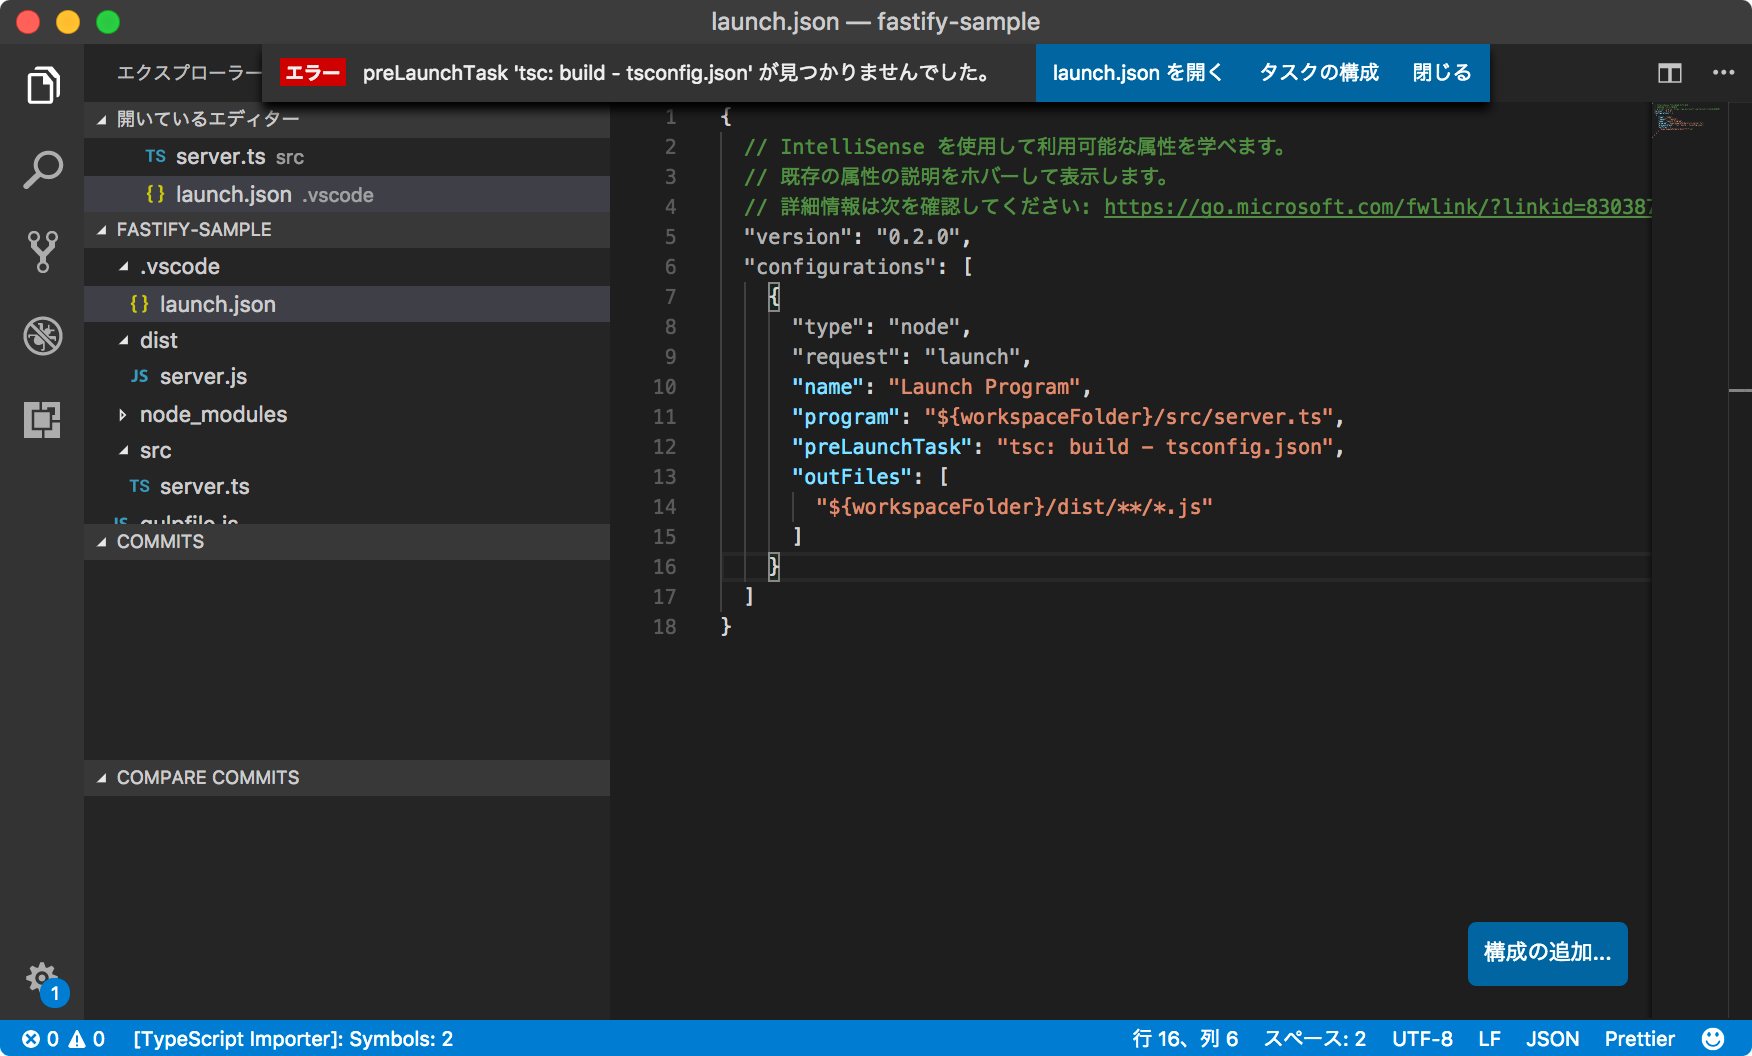This screenshot has height=1056, width=1752.
Task: Click line number 12 in the gutter
Action: coord(664,447)
